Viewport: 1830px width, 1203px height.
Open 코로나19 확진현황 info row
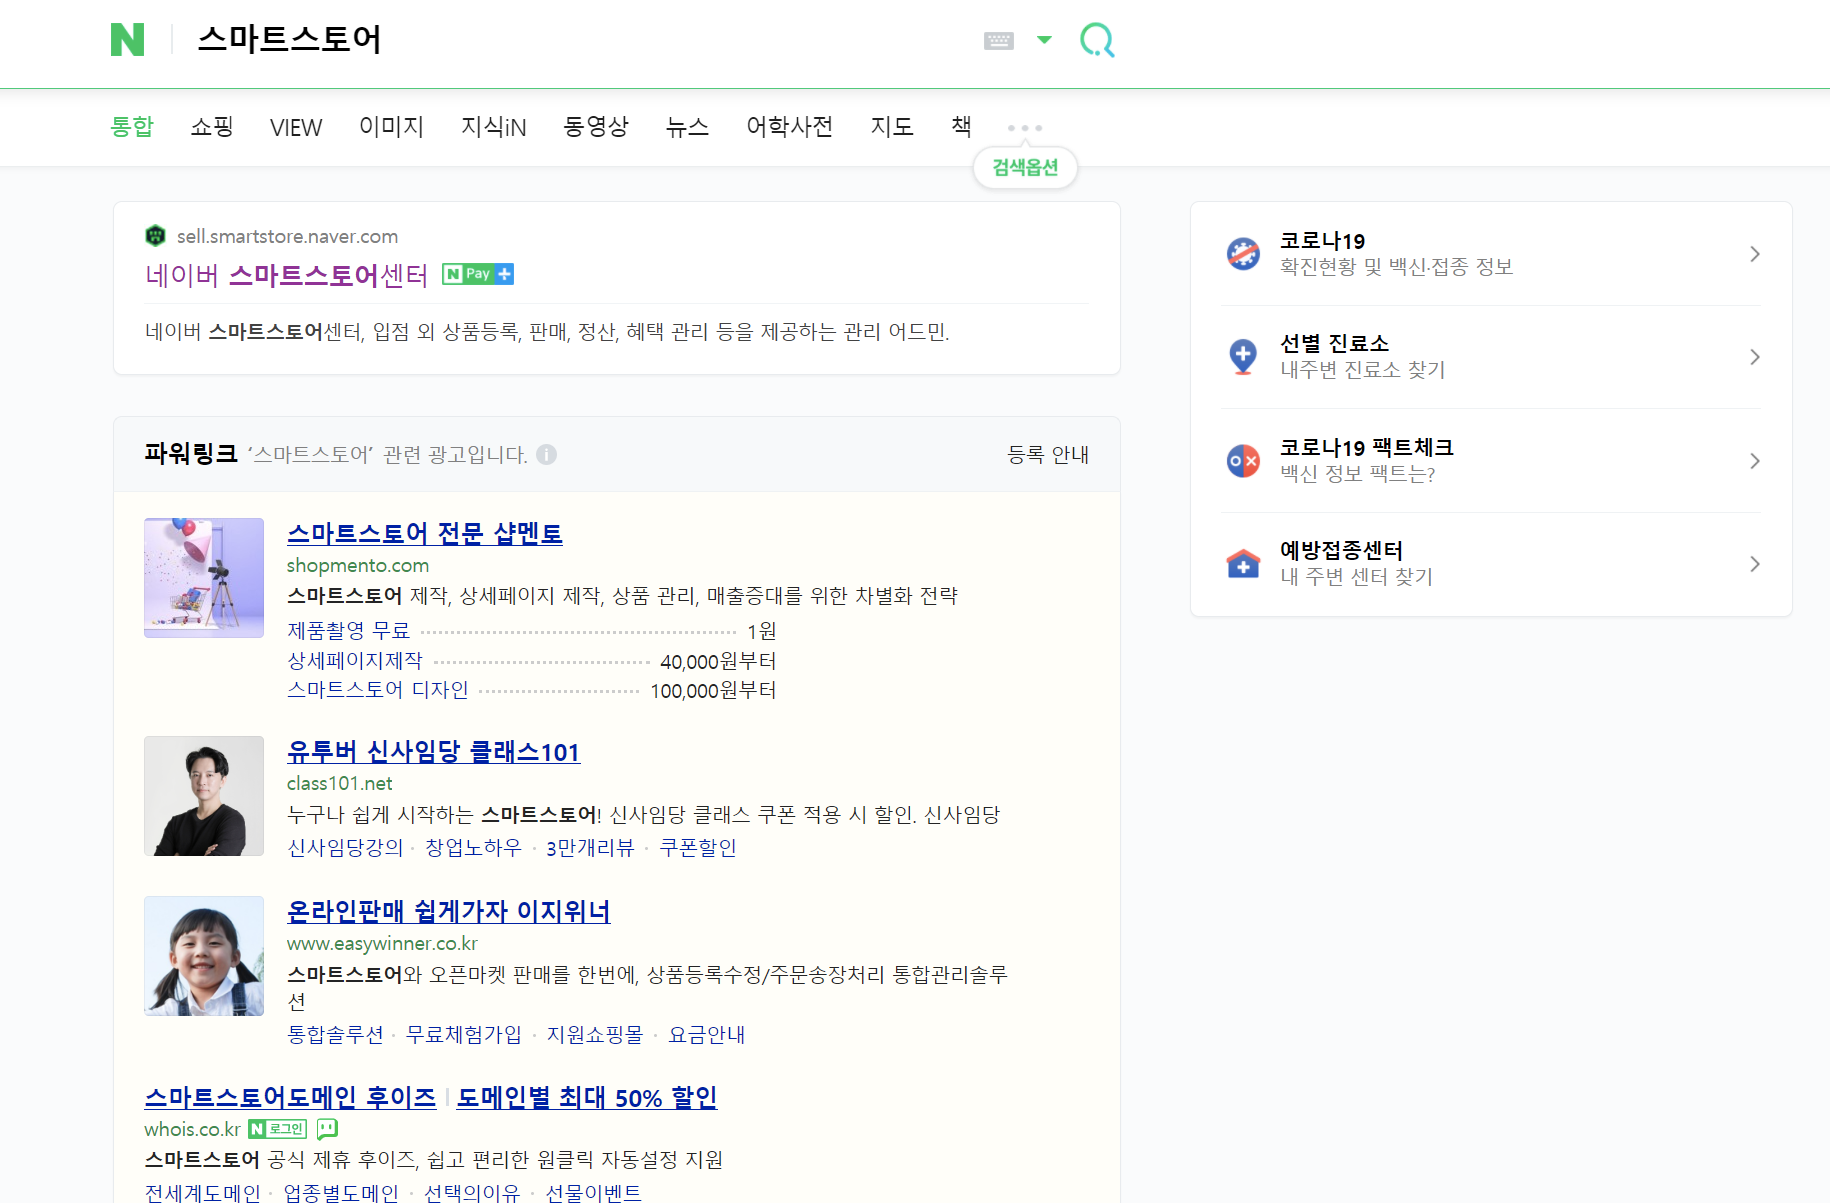[1491, 254]
